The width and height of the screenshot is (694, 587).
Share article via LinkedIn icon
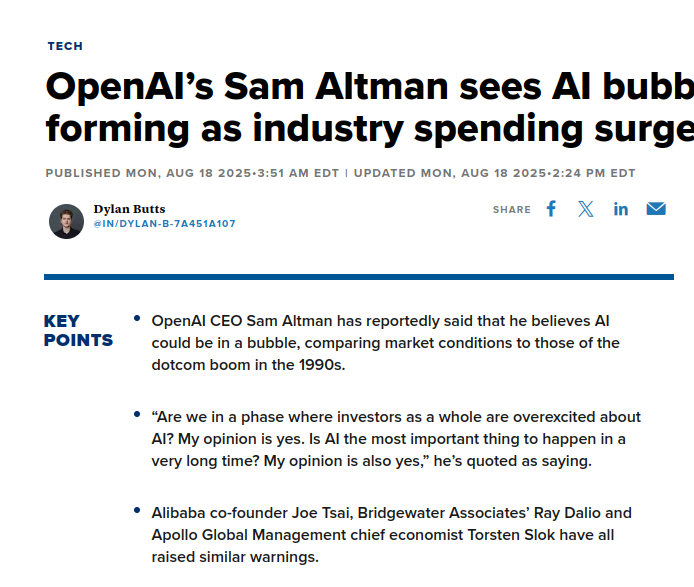coord(621,209)
